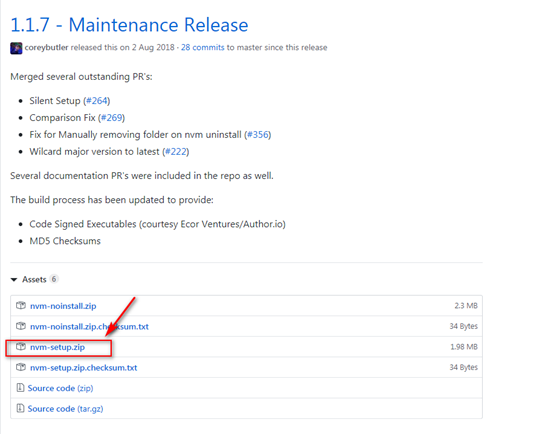554x434 pixels.
Task: Open the 1.1.7 - Maintenance Release title link
Action: coord(129,25)
